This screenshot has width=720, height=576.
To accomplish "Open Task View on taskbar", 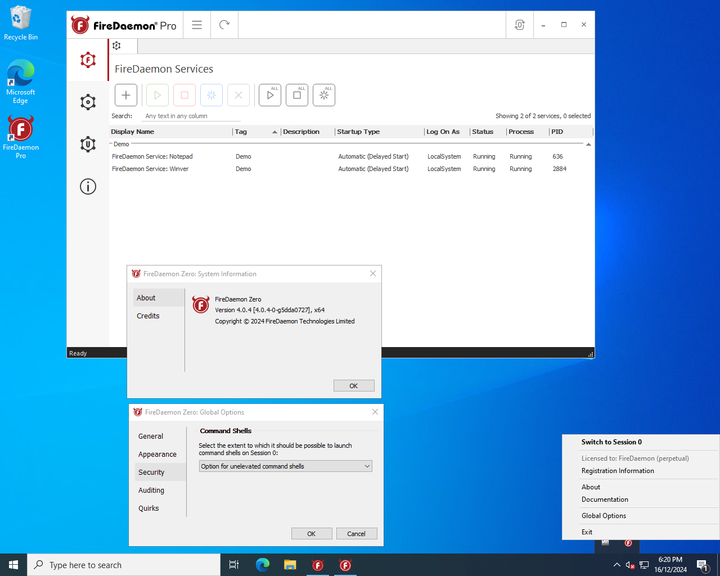I will [x=234, y=565].
